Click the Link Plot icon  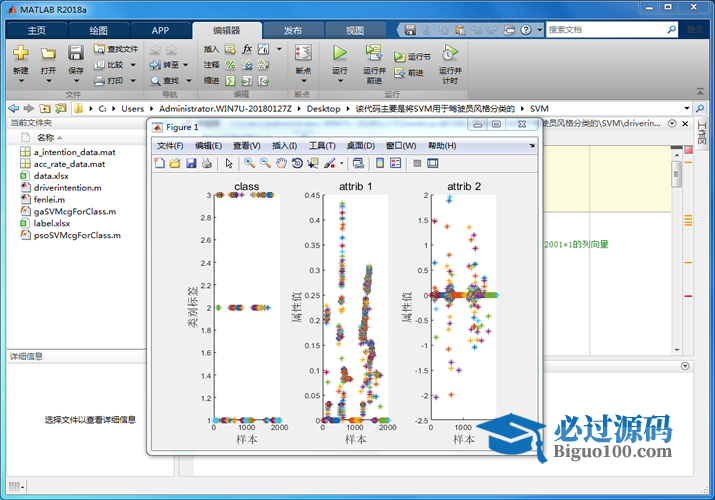coord(358,163)
